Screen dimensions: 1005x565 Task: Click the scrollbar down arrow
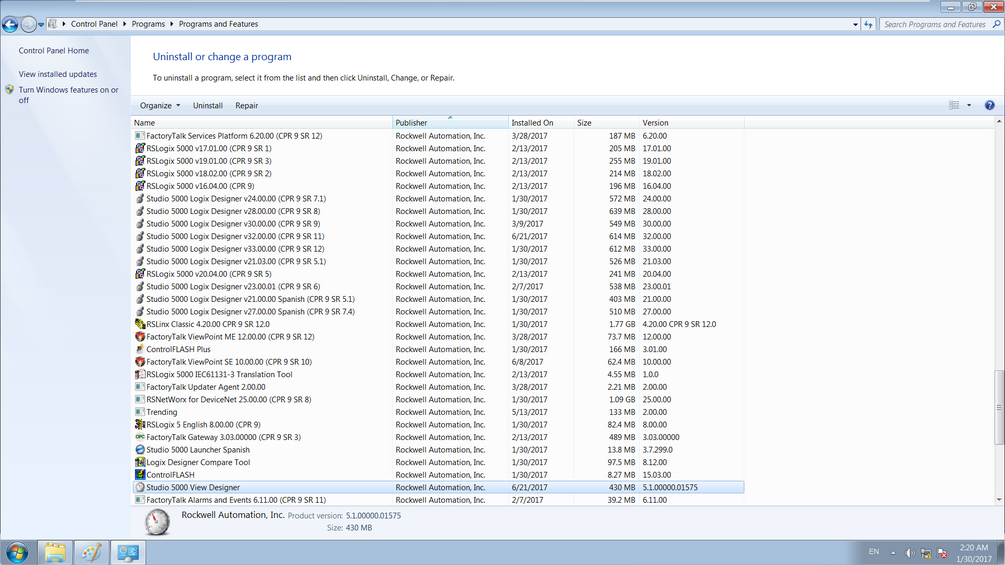(x=999, y=500)
